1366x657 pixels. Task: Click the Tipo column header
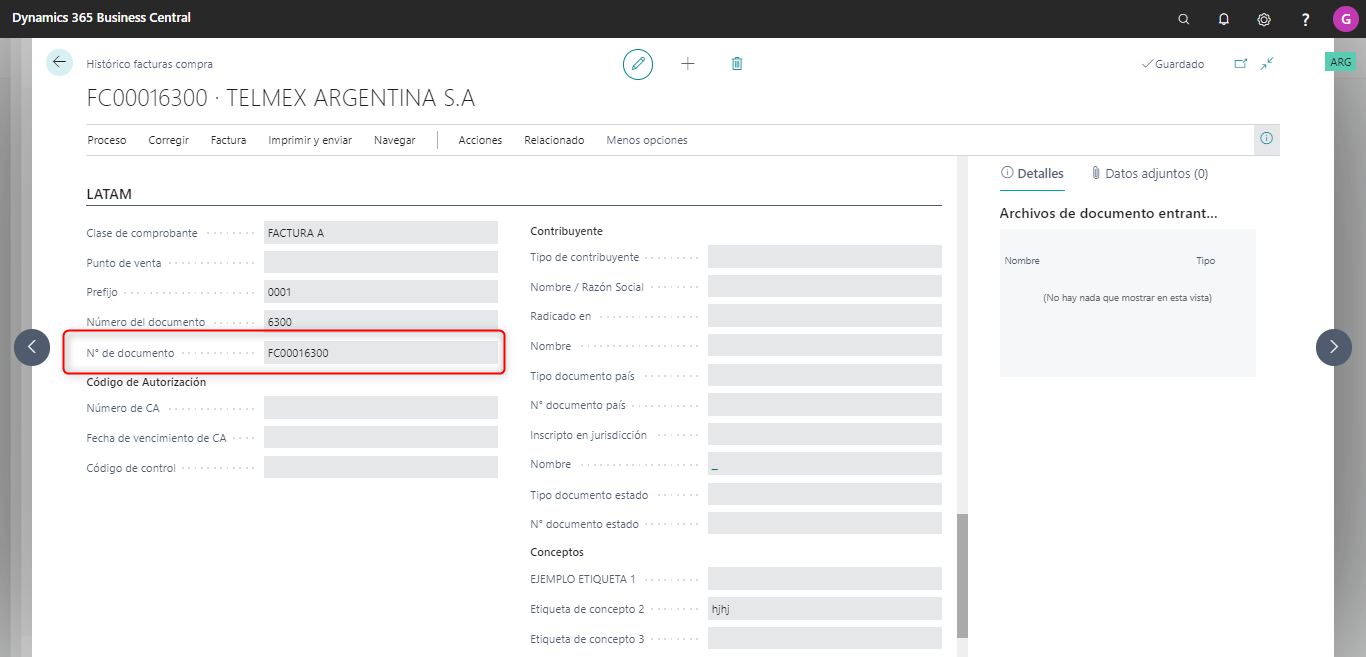point(1206,261)
